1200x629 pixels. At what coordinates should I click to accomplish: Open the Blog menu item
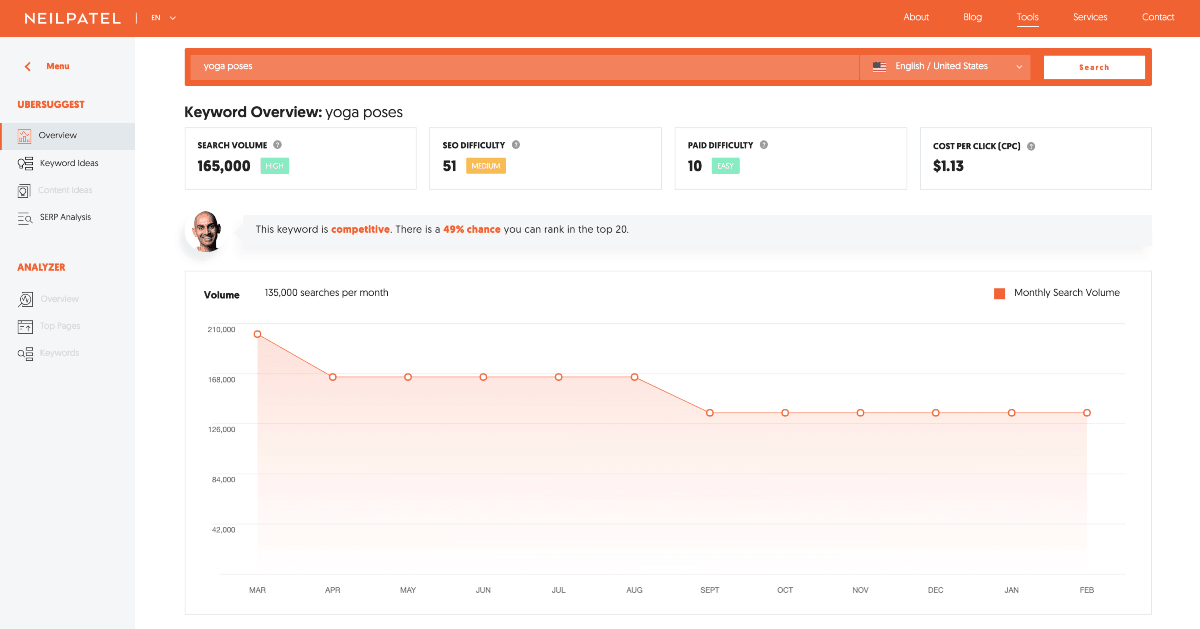972,17
